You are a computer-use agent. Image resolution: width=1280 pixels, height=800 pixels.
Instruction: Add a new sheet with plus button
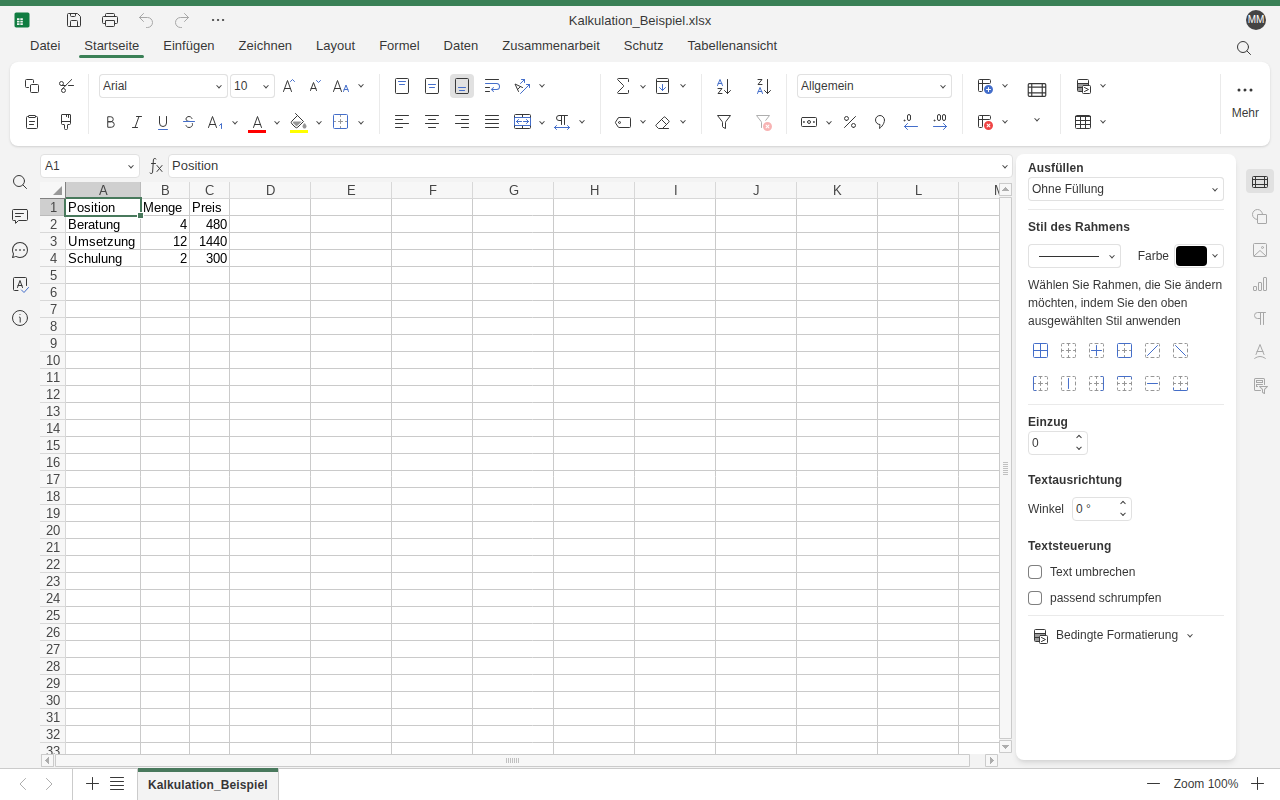92,784
